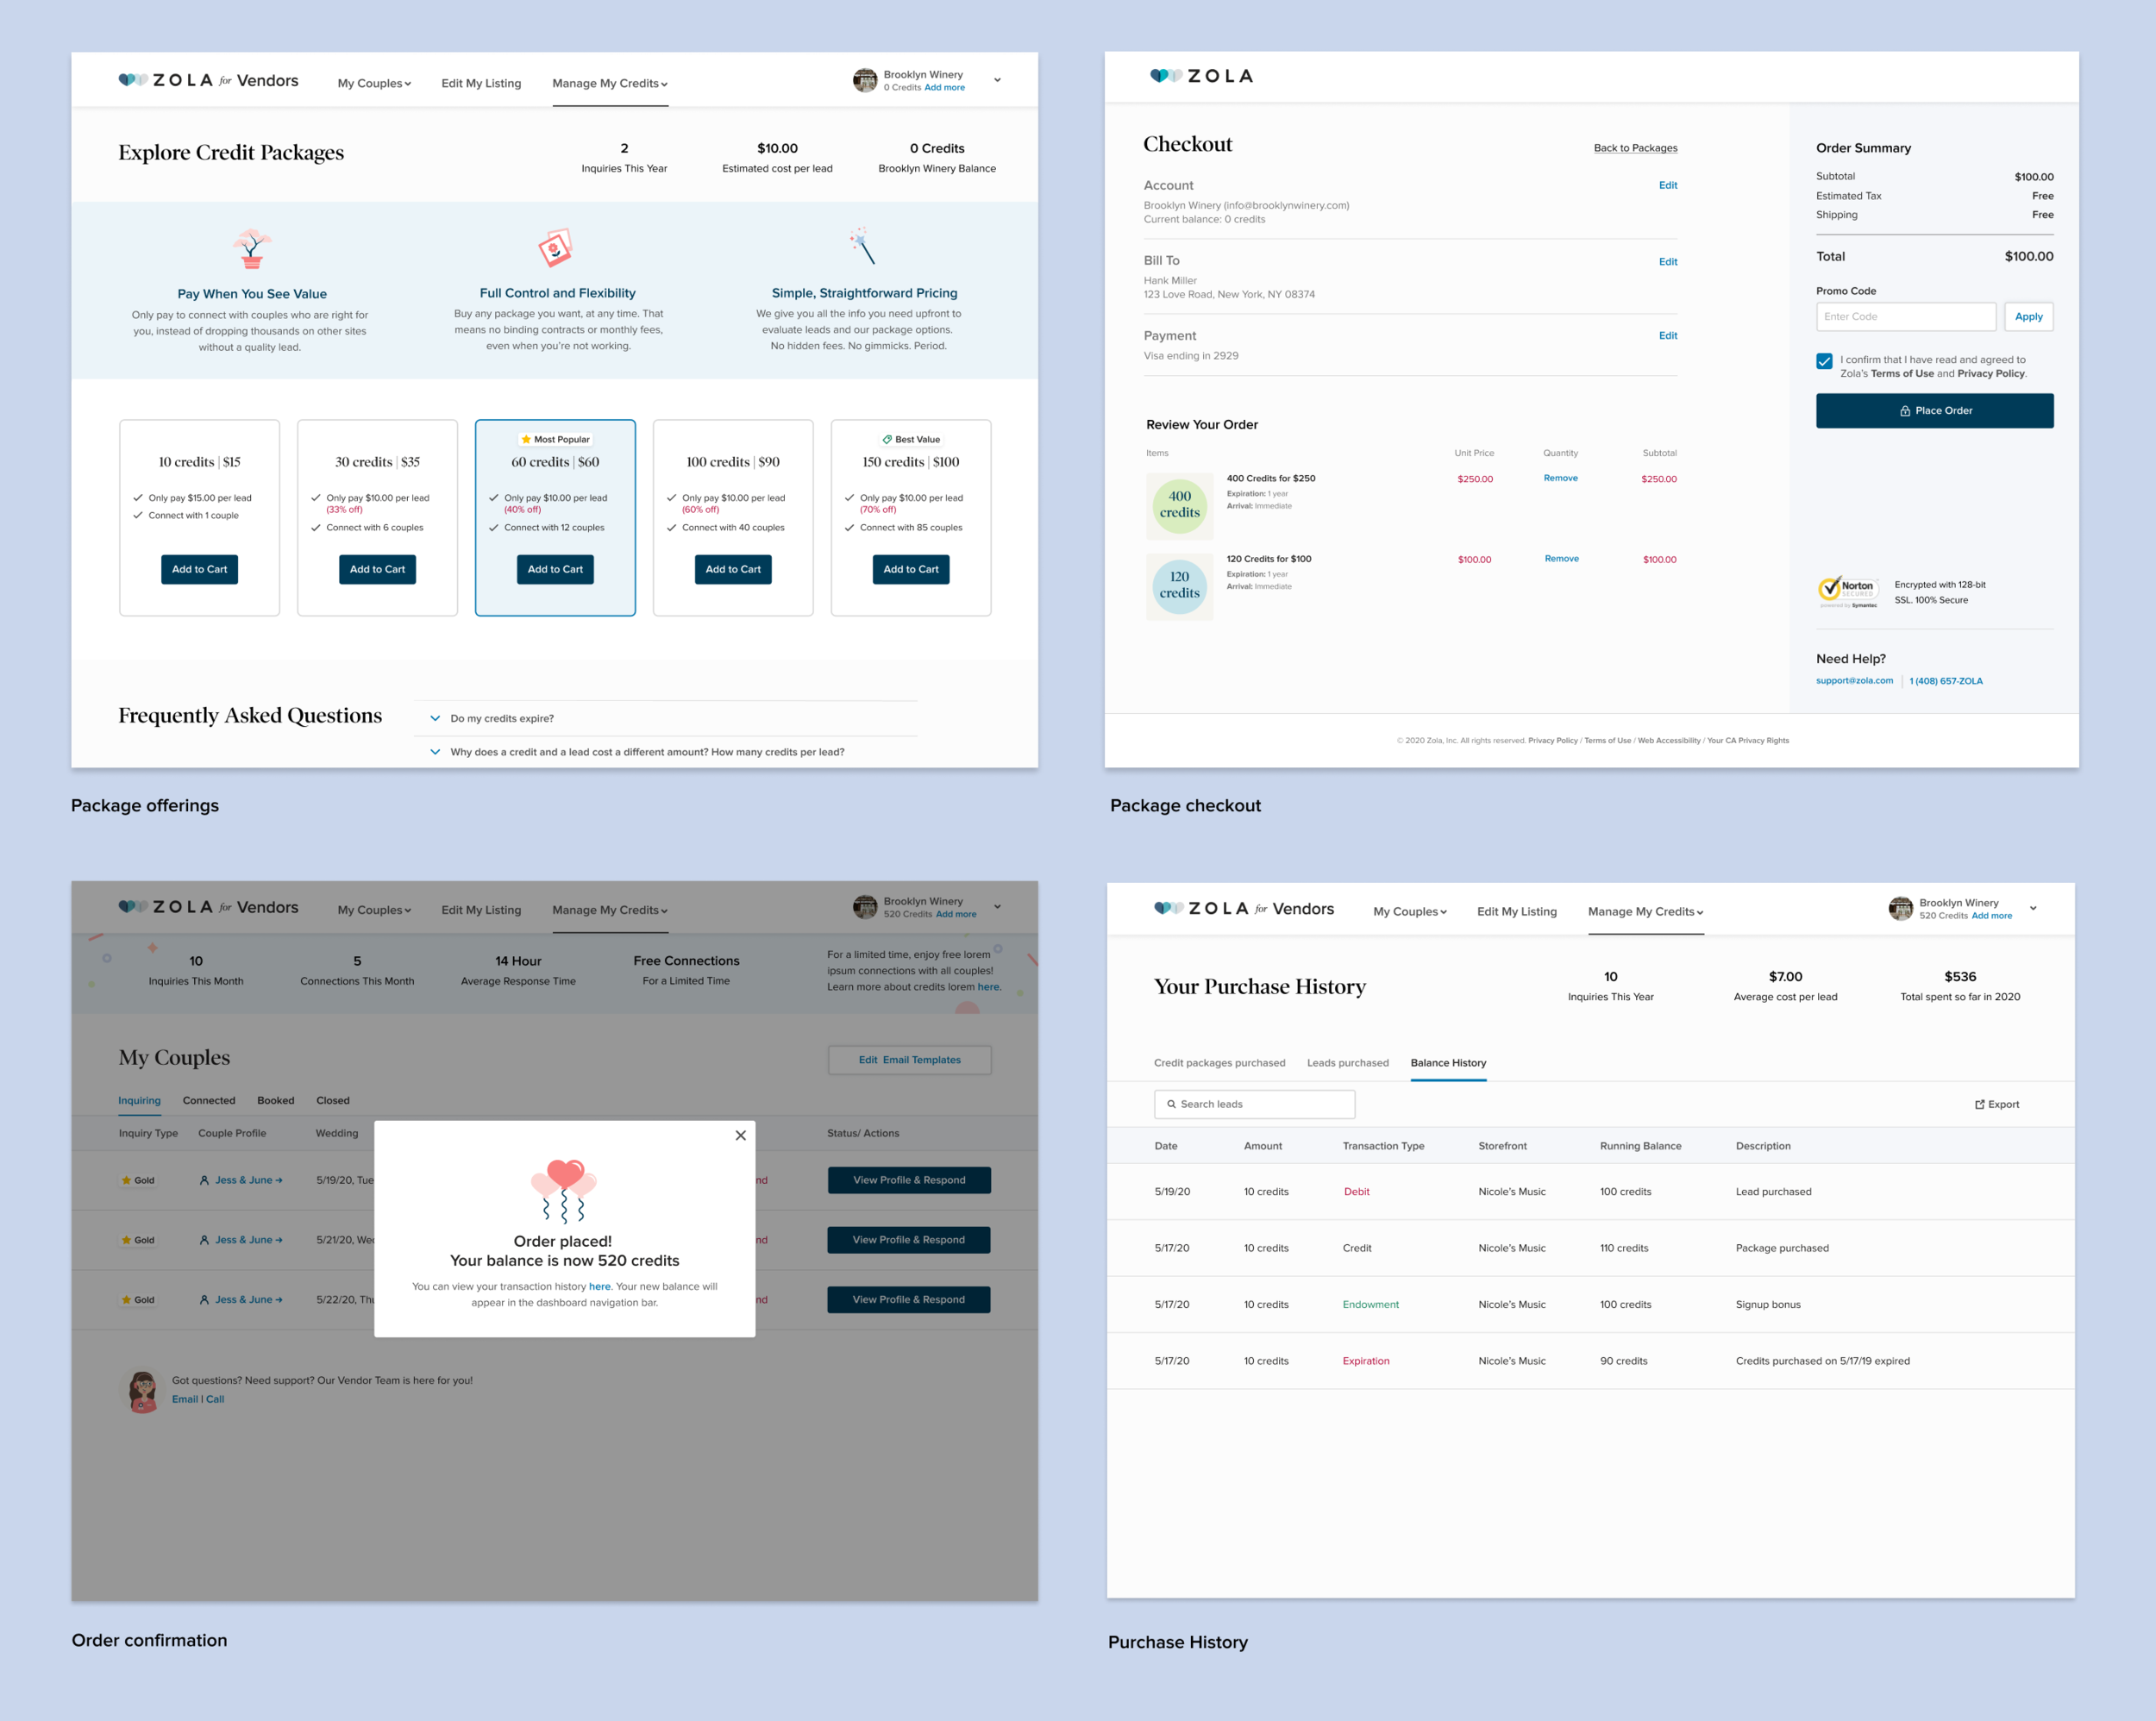Toggle Terms of Use agreement checkbox
The image size is (2156, 1721).
[1824, 361]
